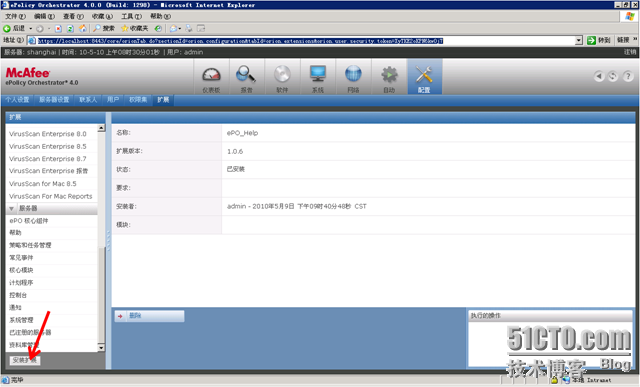Click the IE history icon
This screenshot has height=387, width=640.
(x=158, y=29)
